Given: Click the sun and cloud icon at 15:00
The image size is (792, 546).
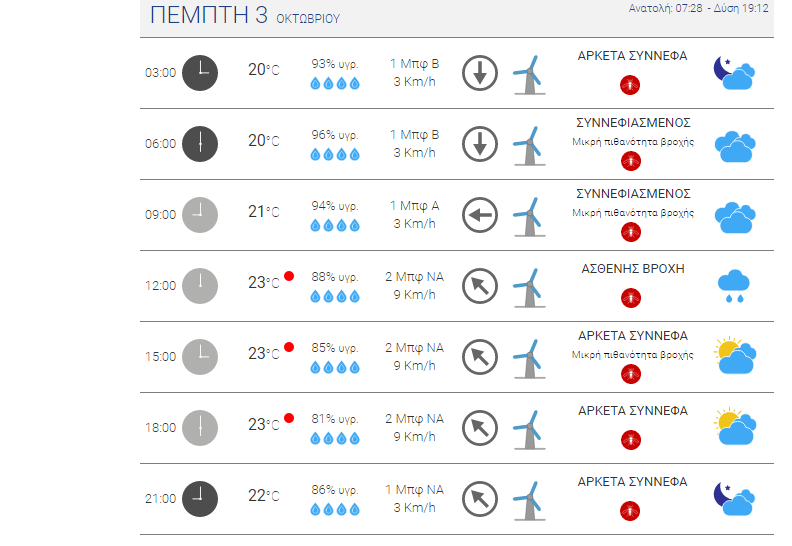Looking at the screenshot, I should [x=735, y=356].
